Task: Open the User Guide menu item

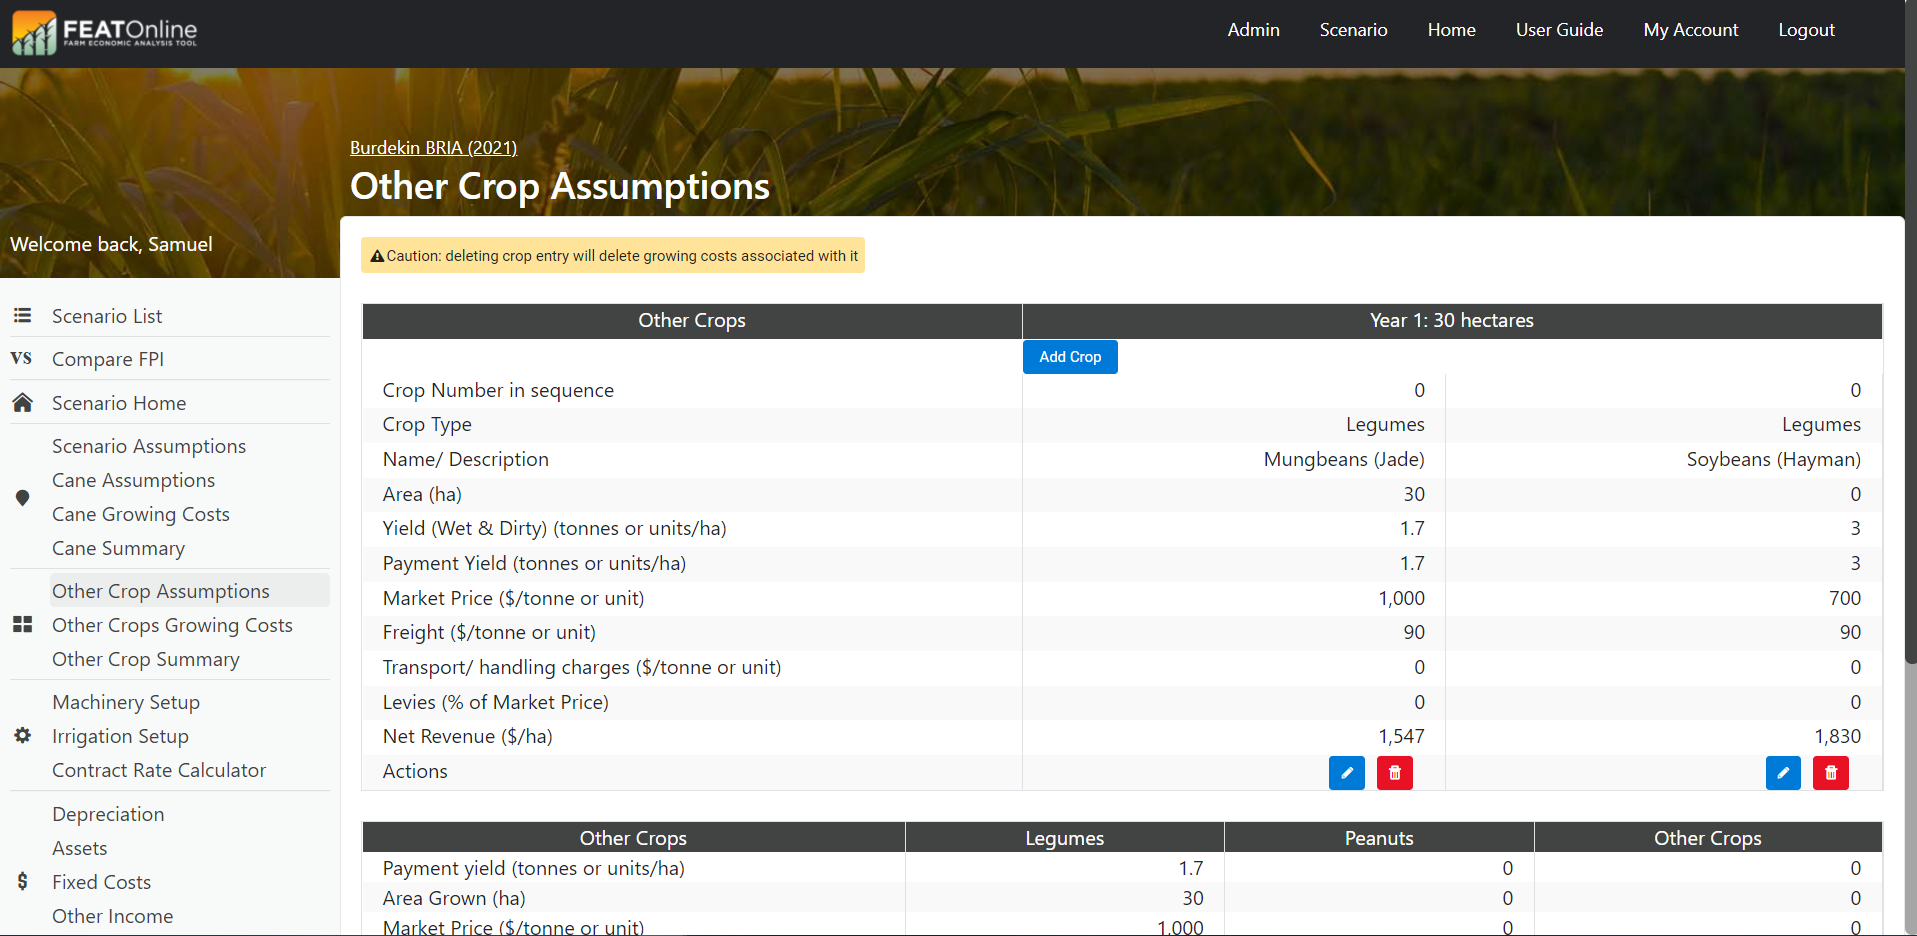Action: [1558, 30]
